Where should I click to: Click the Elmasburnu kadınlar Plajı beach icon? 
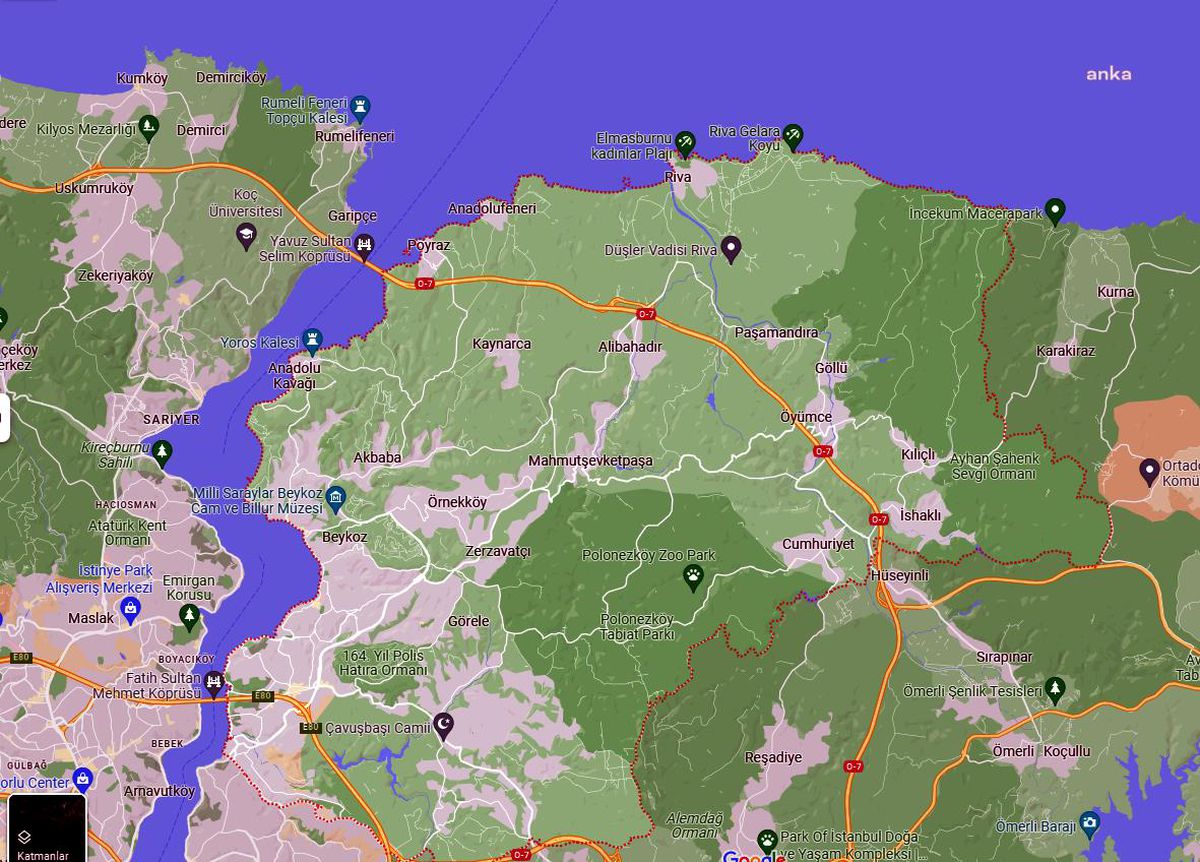[x=685, y=143]
